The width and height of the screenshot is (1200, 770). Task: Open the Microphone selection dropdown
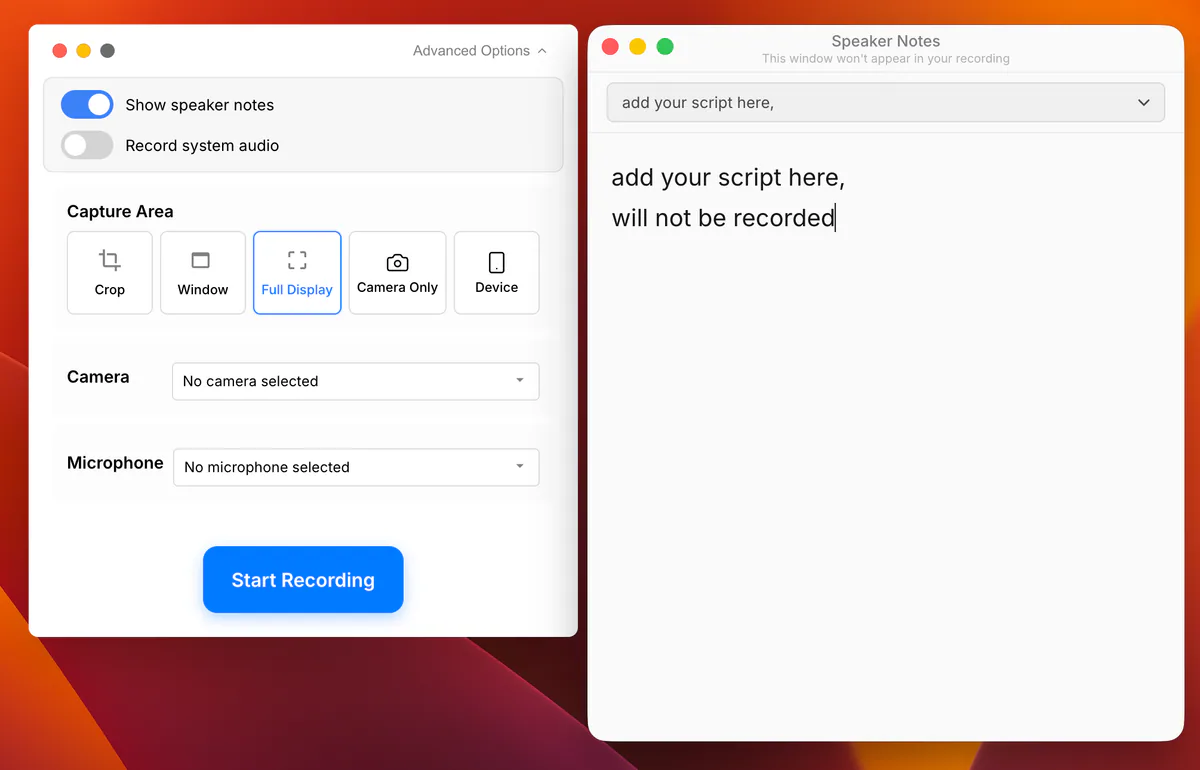pos(356,467)
